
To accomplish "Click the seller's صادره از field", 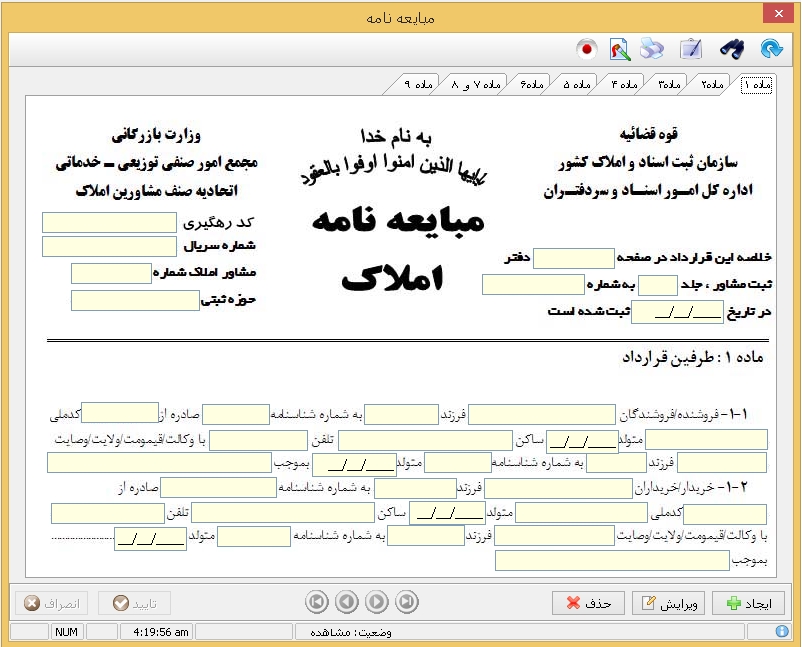I will pyautogui.click(x=120, y=413).
